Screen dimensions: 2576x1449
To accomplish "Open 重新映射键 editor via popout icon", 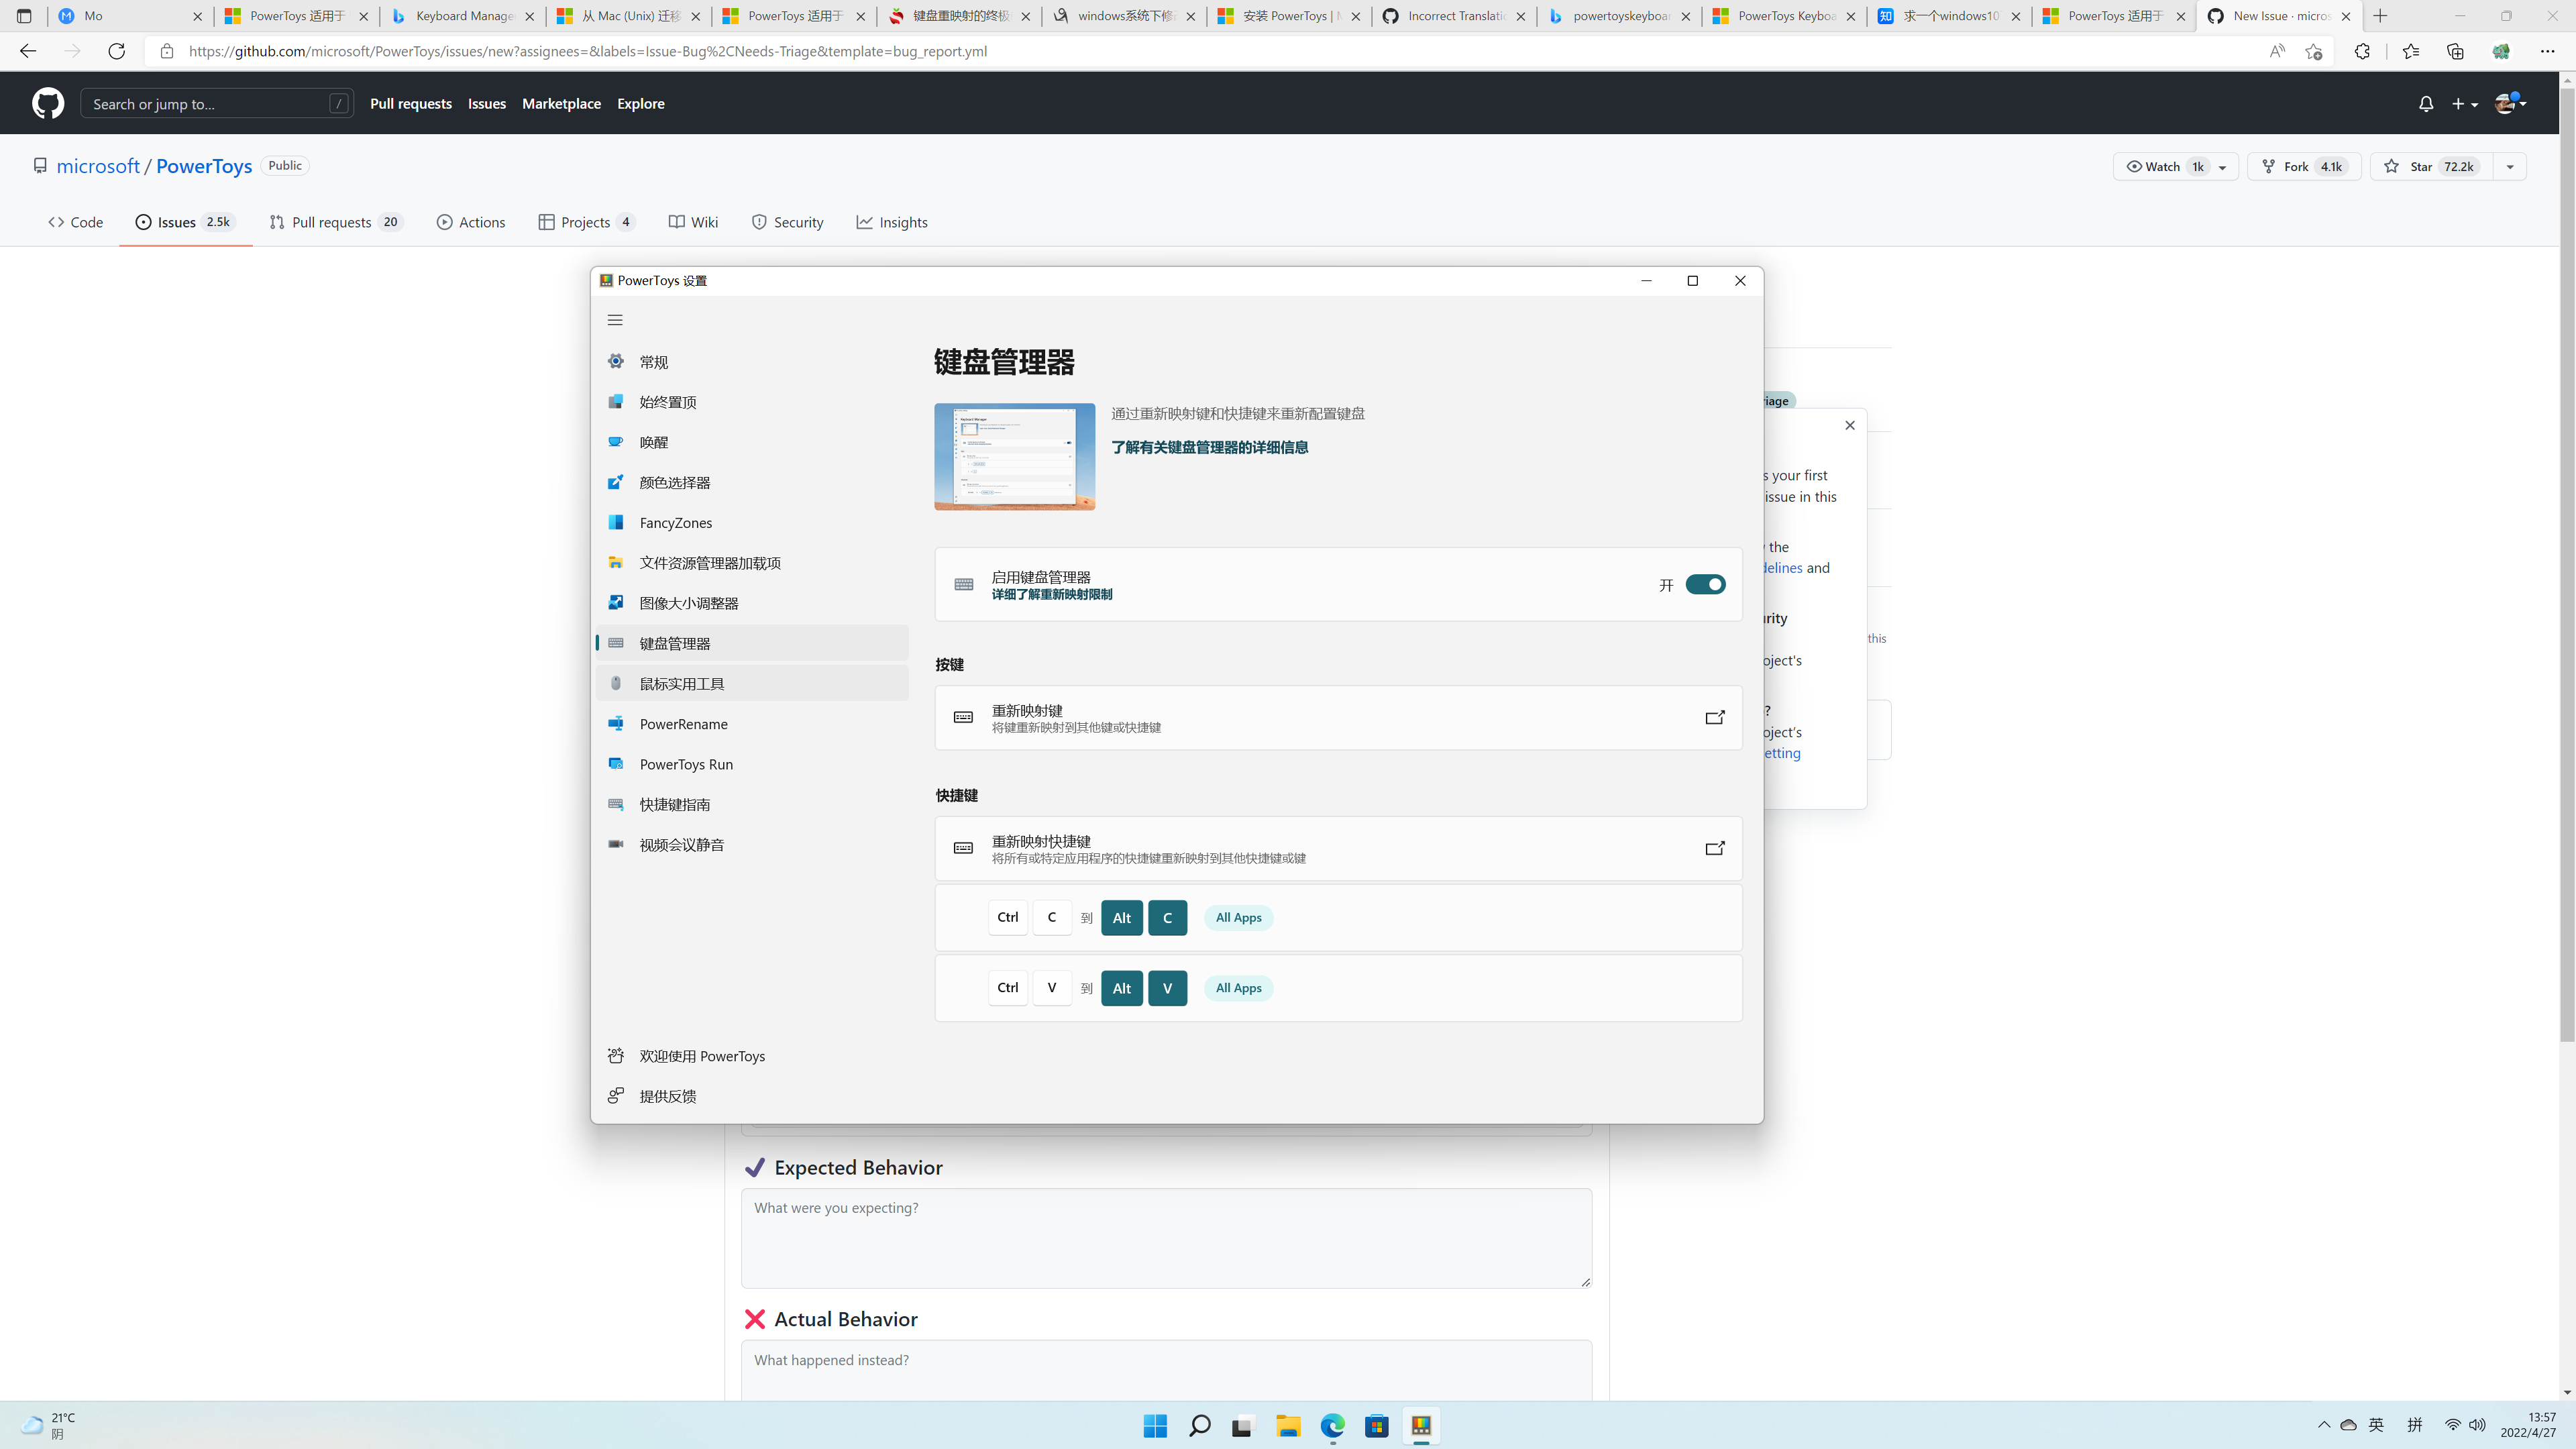I will 1714,717.
